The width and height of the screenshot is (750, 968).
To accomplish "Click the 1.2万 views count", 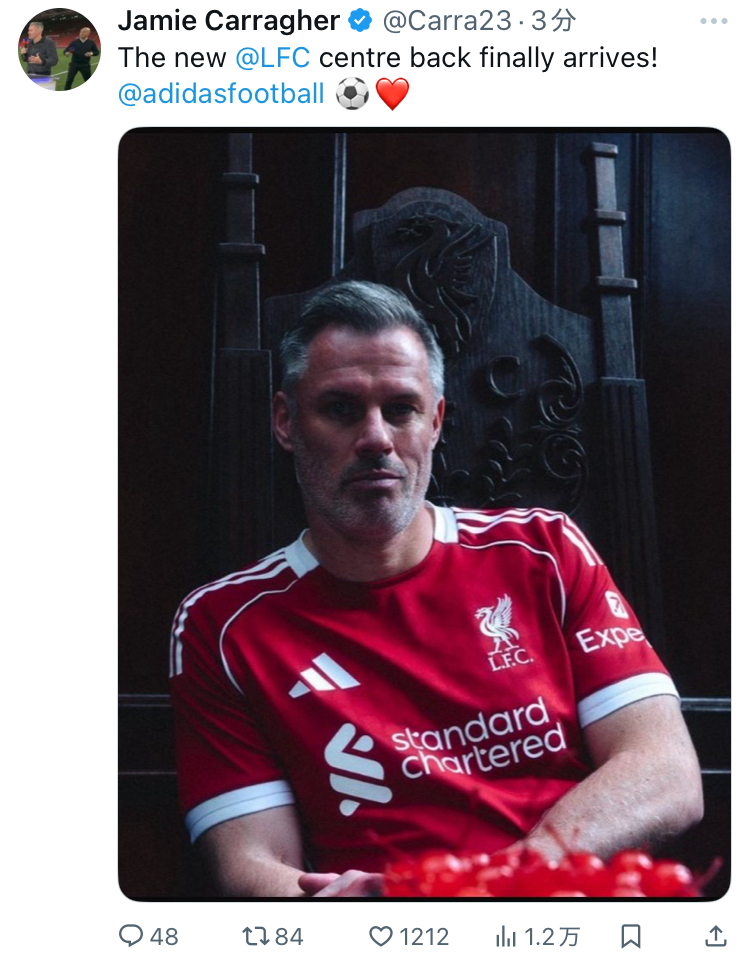I will (x=551, y=937).
